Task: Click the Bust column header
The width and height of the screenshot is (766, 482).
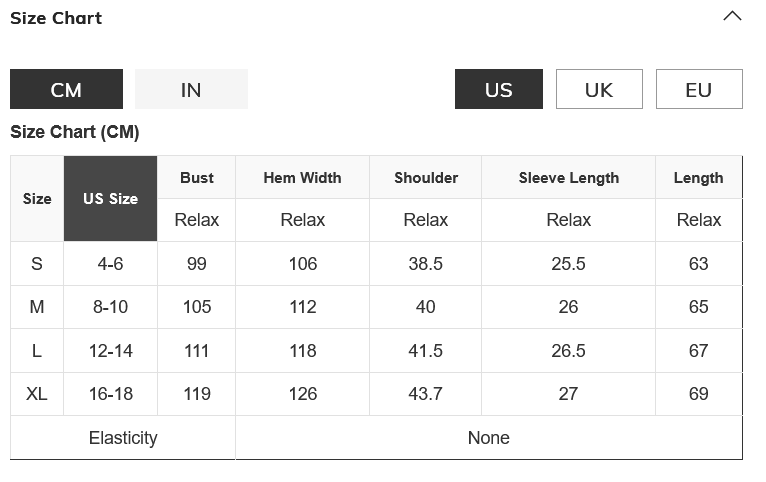Action: click(196, 178)
